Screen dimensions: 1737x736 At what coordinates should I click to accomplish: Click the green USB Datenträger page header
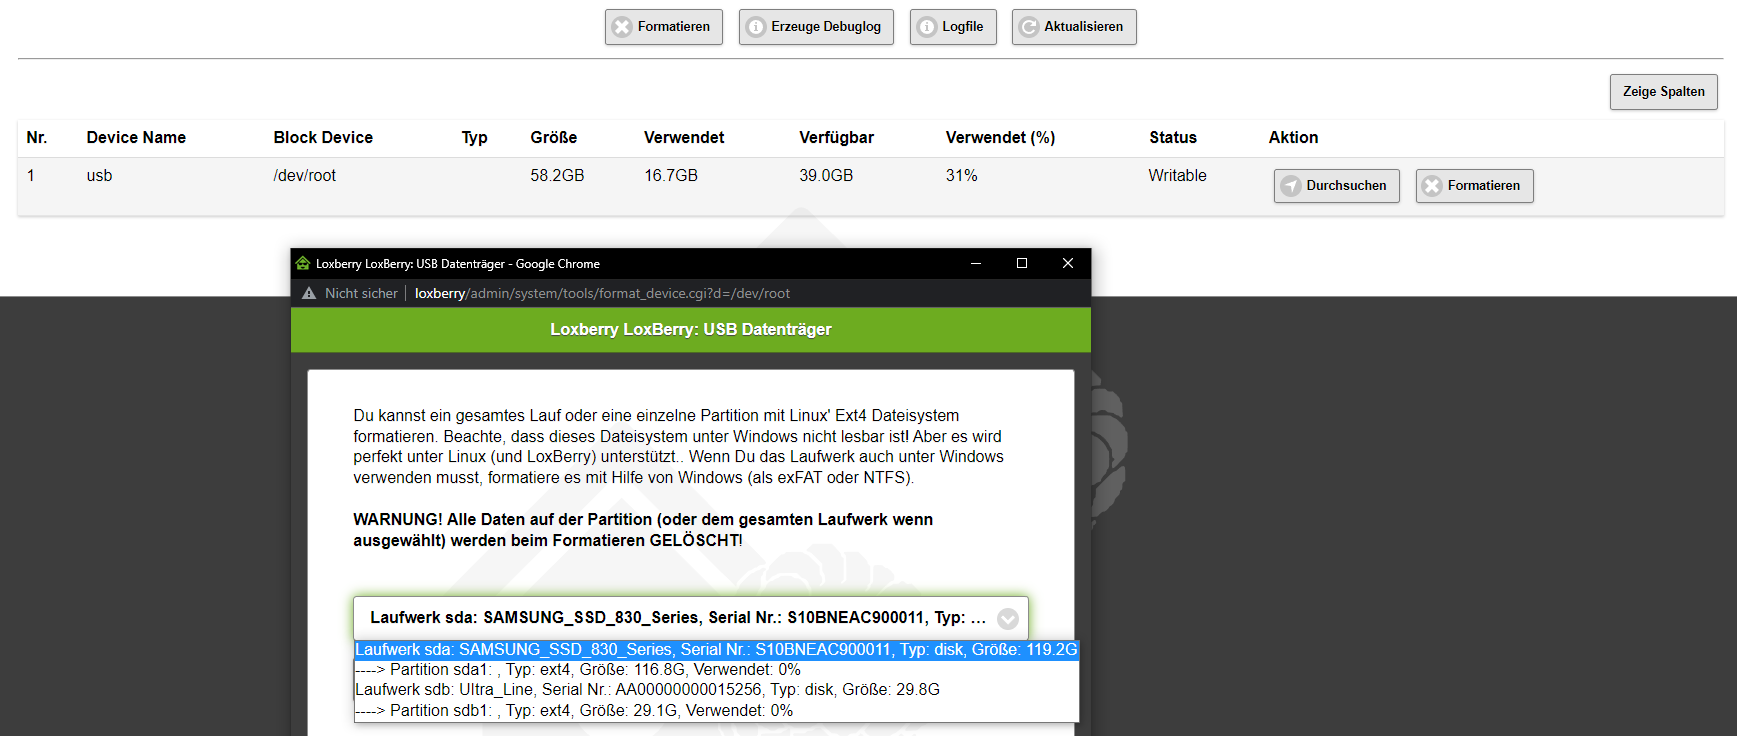691,330
